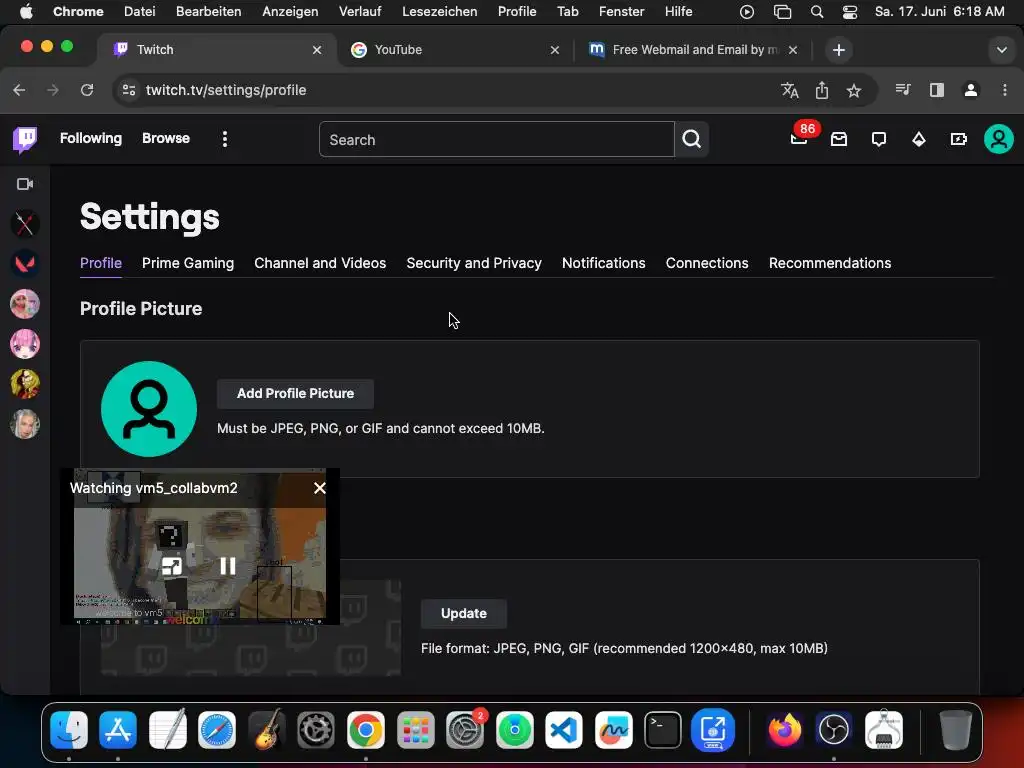The height and width of the screenshot is (768, 1024).
Task: Switch to the Free Webmail browser tab
Action: [694, 50]
